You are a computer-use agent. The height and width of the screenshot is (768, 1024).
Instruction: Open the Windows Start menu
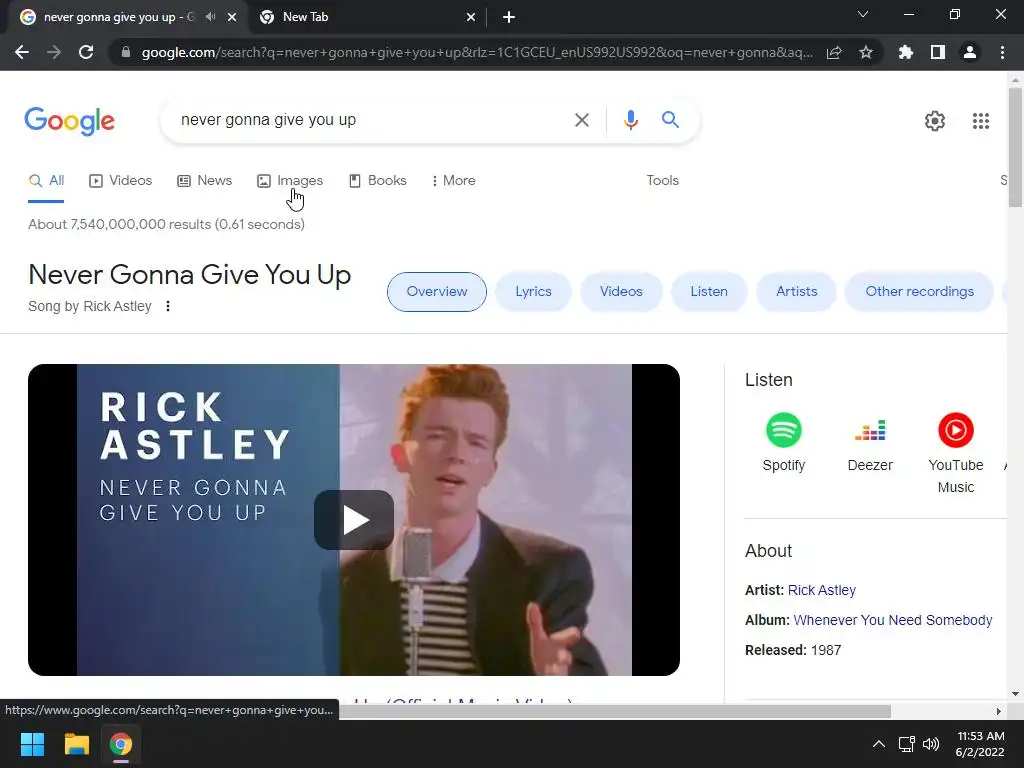(32, 744)
